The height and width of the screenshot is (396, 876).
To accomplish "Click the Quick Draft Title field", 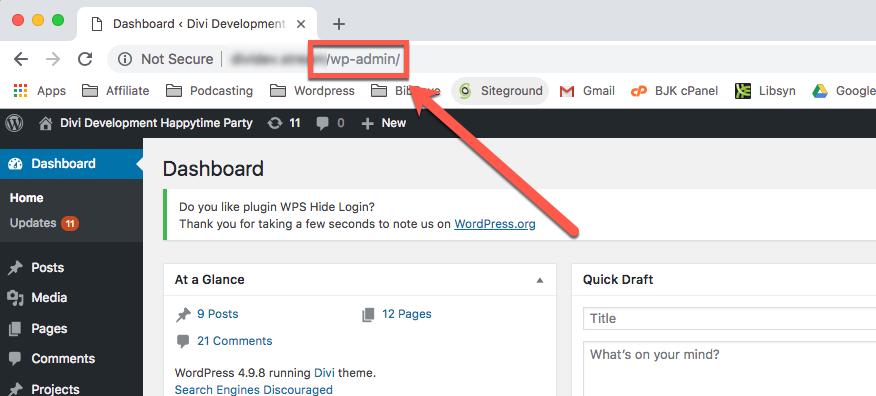I will pyautogui.click(x=730, y=318).
